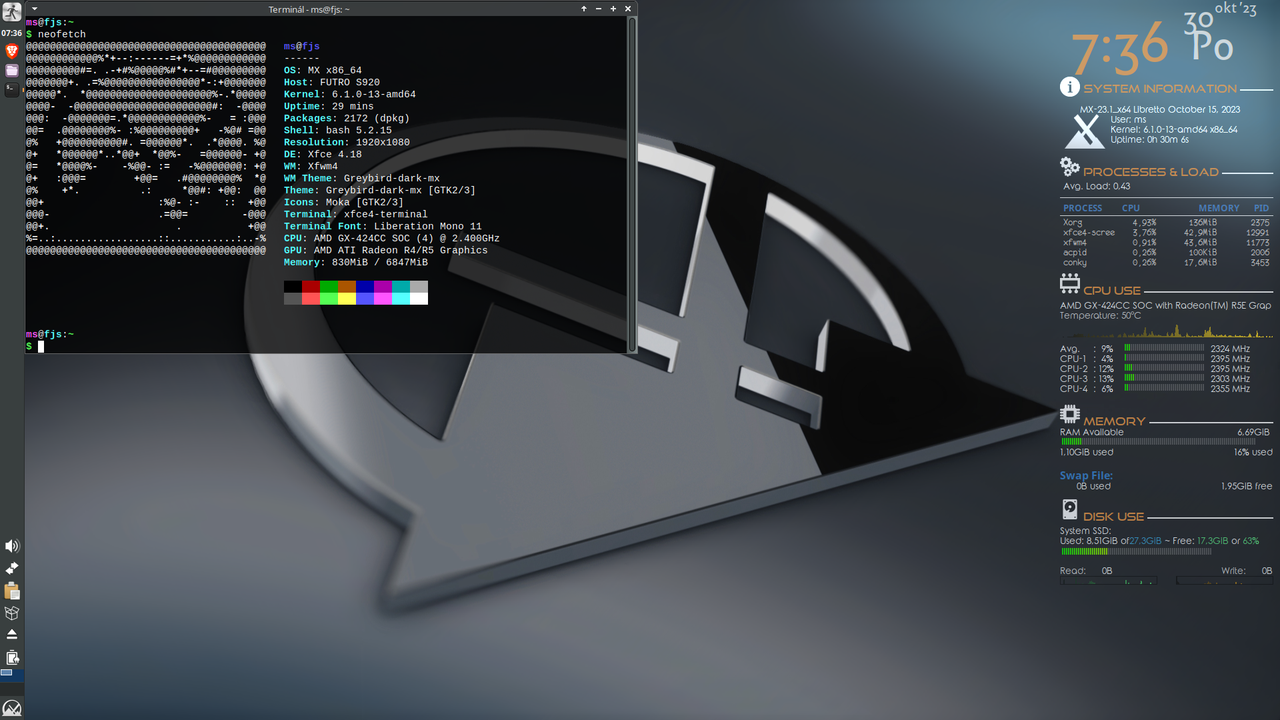This screenshot has height=720, width=1280.
Task: Click the DISK USE heading
Action: coord(1113,517)
